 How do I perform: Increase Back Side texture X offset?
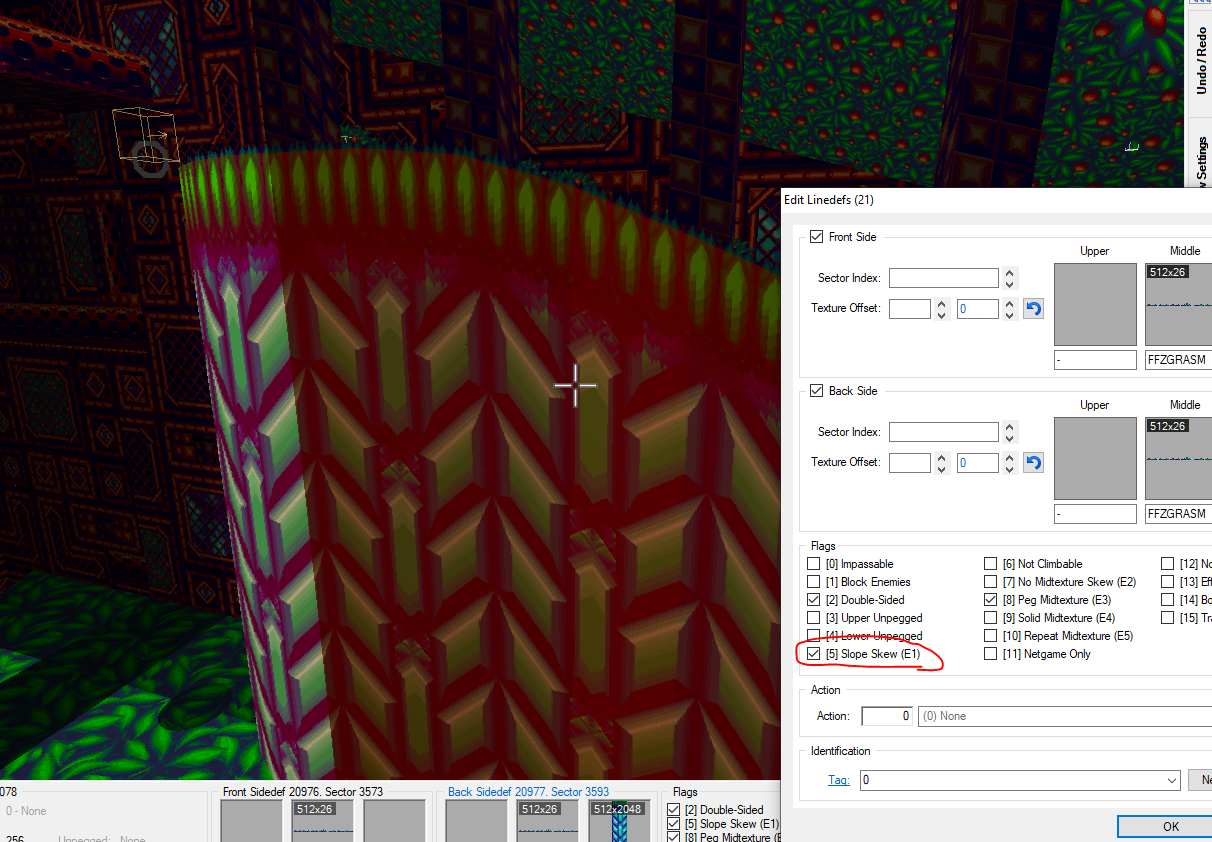[x=942, y=458]
